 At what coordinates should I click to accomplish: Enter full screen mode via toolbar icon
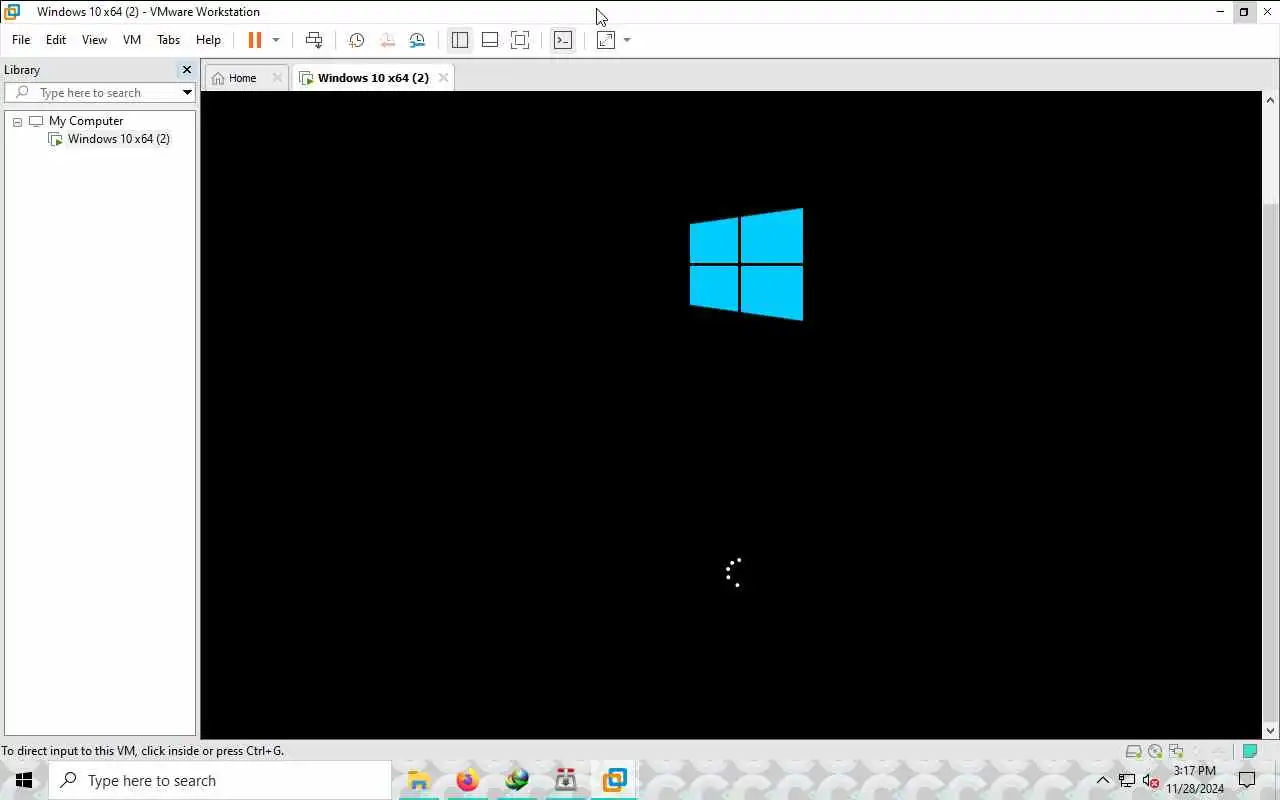click(520, 40)
